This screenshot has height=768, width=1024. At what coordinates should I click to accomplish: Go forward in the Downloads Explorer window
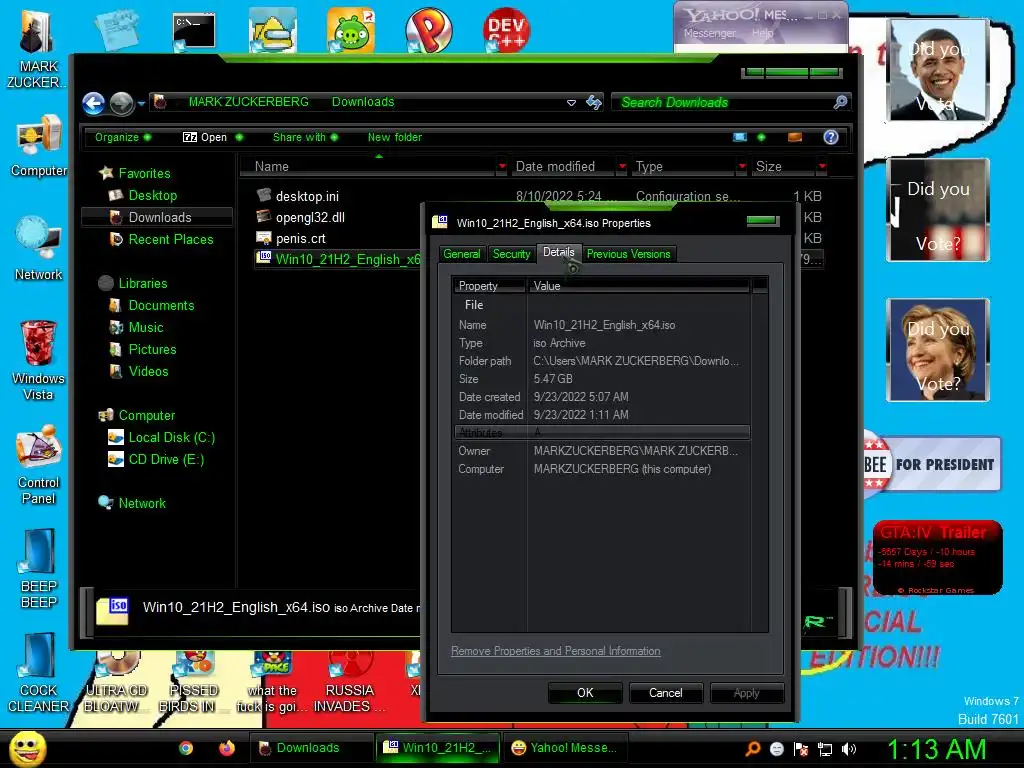click(121, 103)
